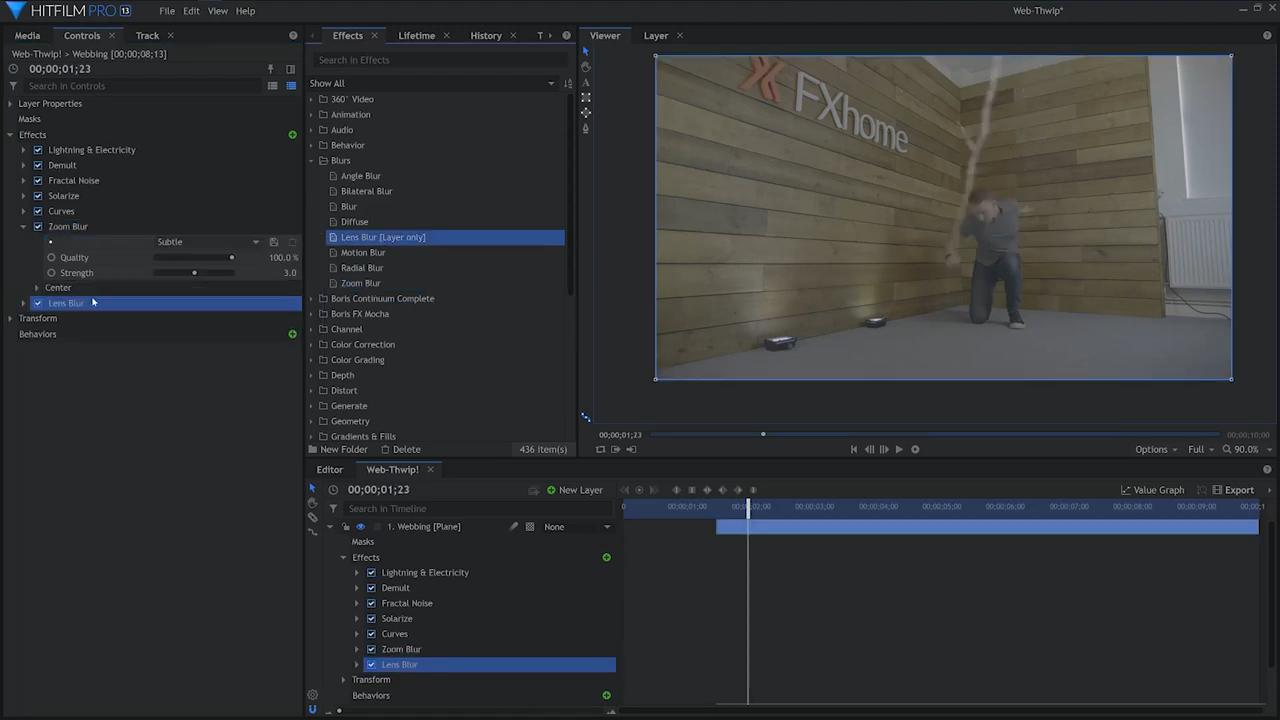Click the Webbing layer blend pencil icon
Viewport: 1280px width, 720px height.
click(514, 527)
